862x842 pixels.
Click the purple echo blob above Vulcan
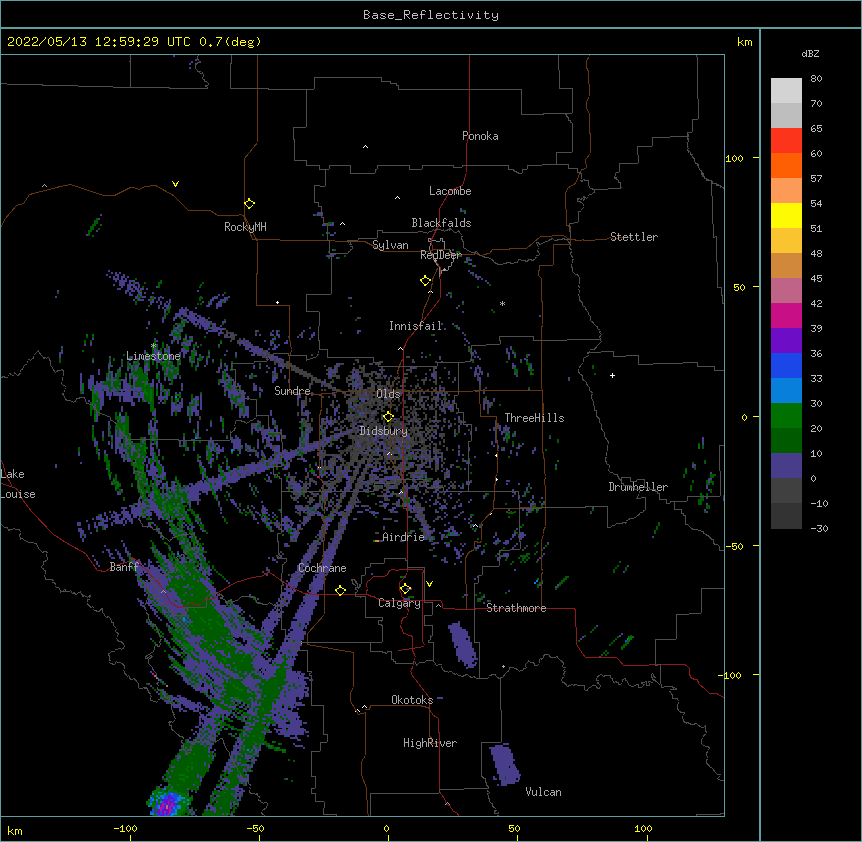point(505,765)
